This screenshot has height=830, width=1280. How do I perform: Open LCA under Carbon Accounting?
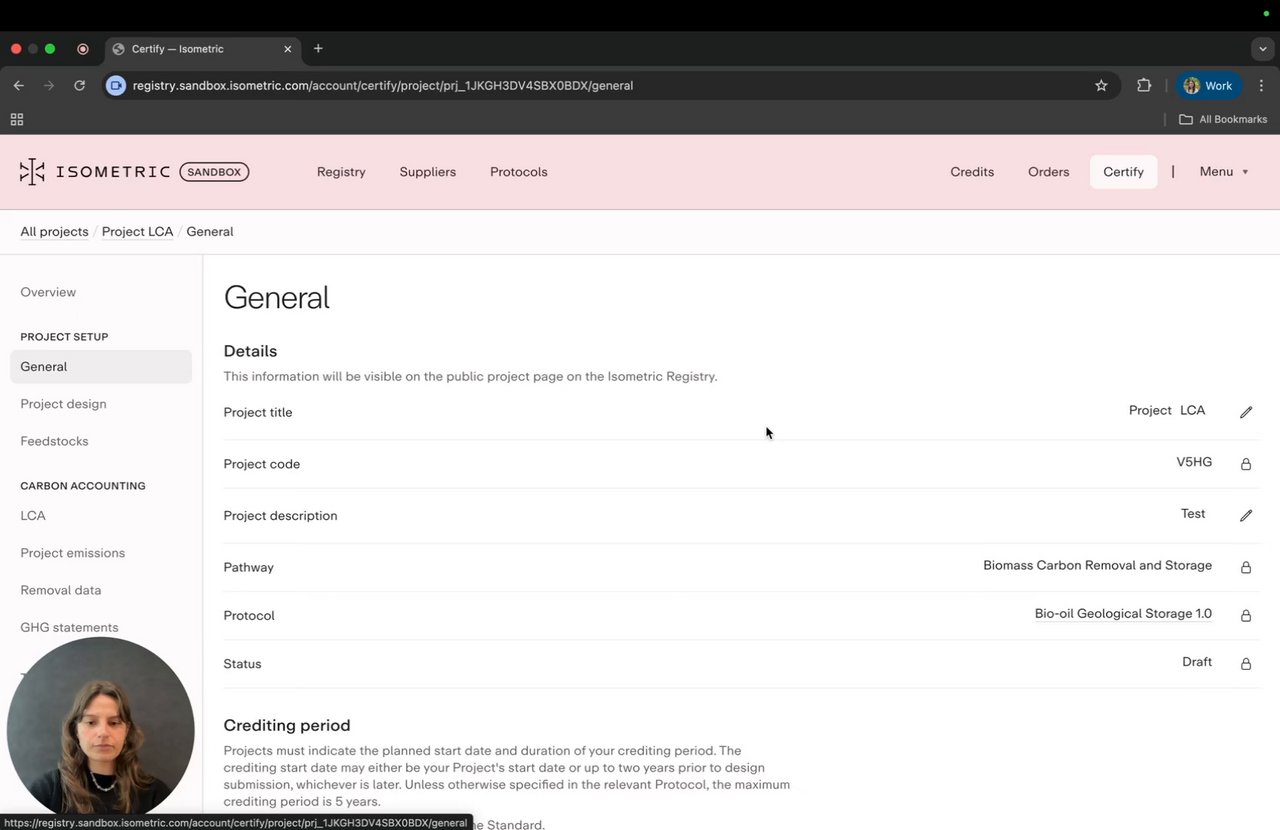click(33, 516)
